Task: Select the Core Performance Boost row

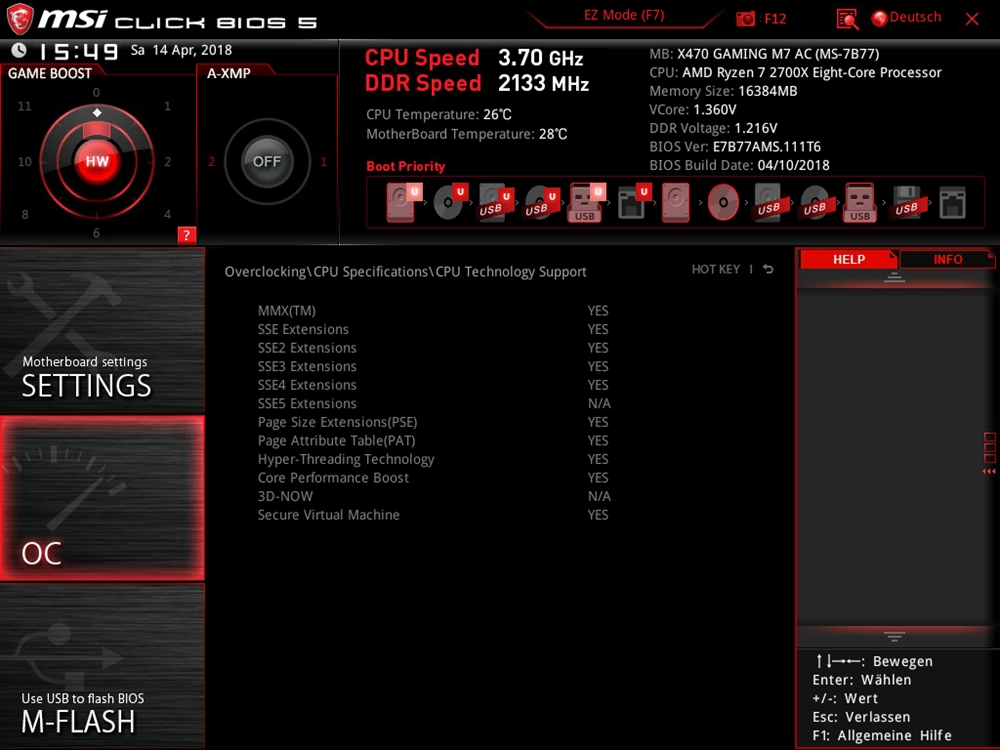Action: [434, 477]
